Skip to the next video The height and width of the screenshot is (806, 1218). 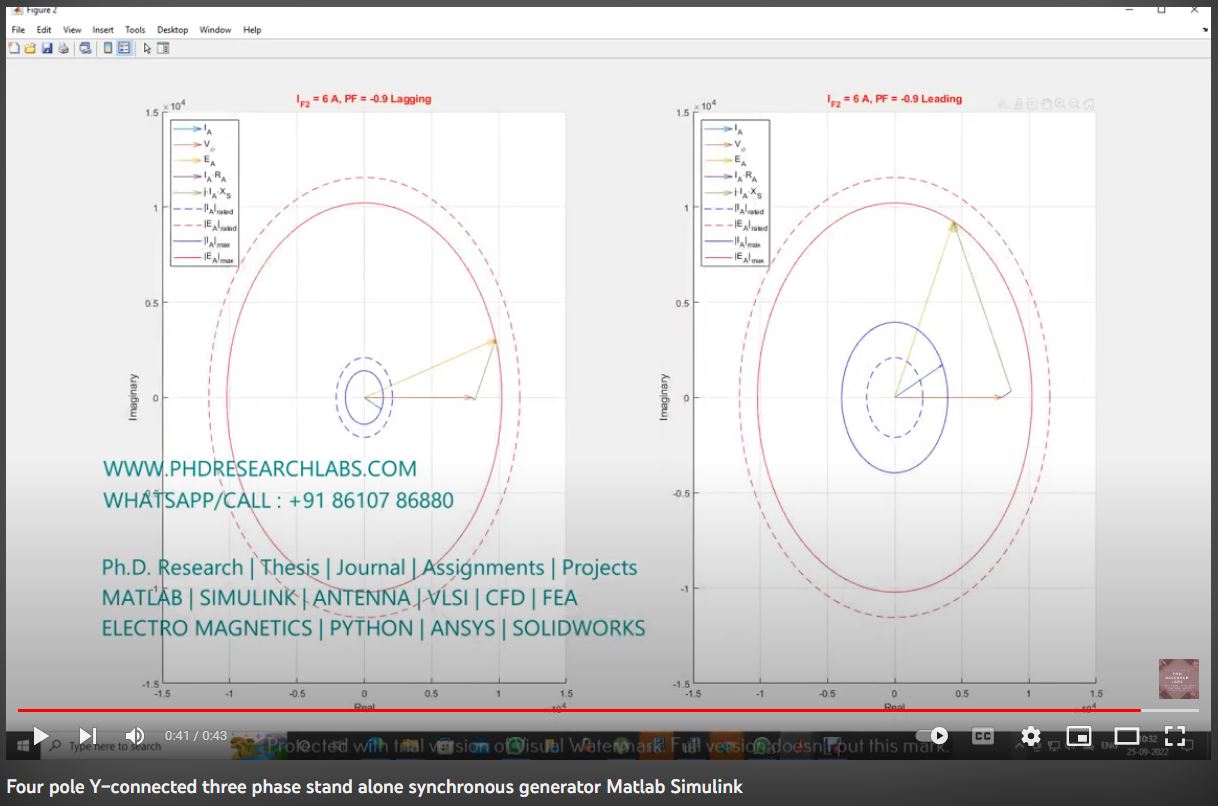click(x=88, y=736)
